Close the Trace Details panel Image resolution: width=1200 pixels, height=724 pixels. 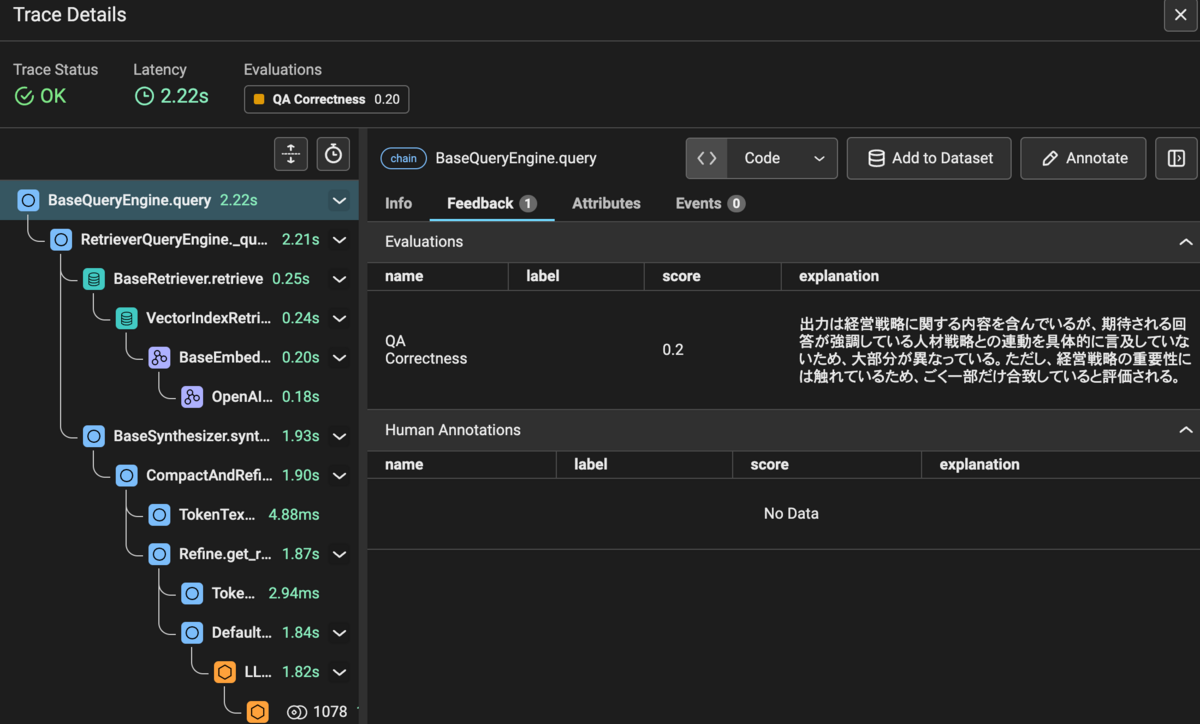tap(1180, 15)
